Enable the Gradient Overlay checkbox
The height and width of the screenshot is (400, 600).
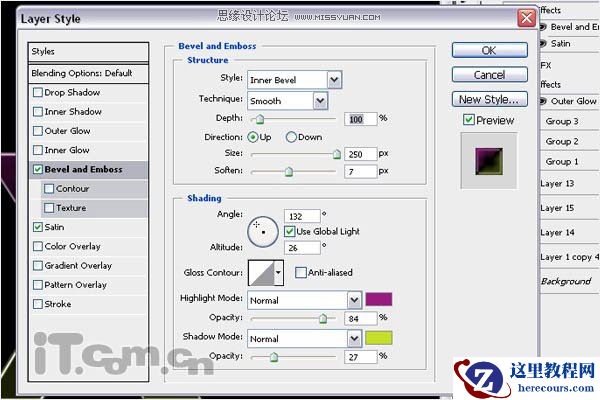pyautogui.click(x=38, y=266)
